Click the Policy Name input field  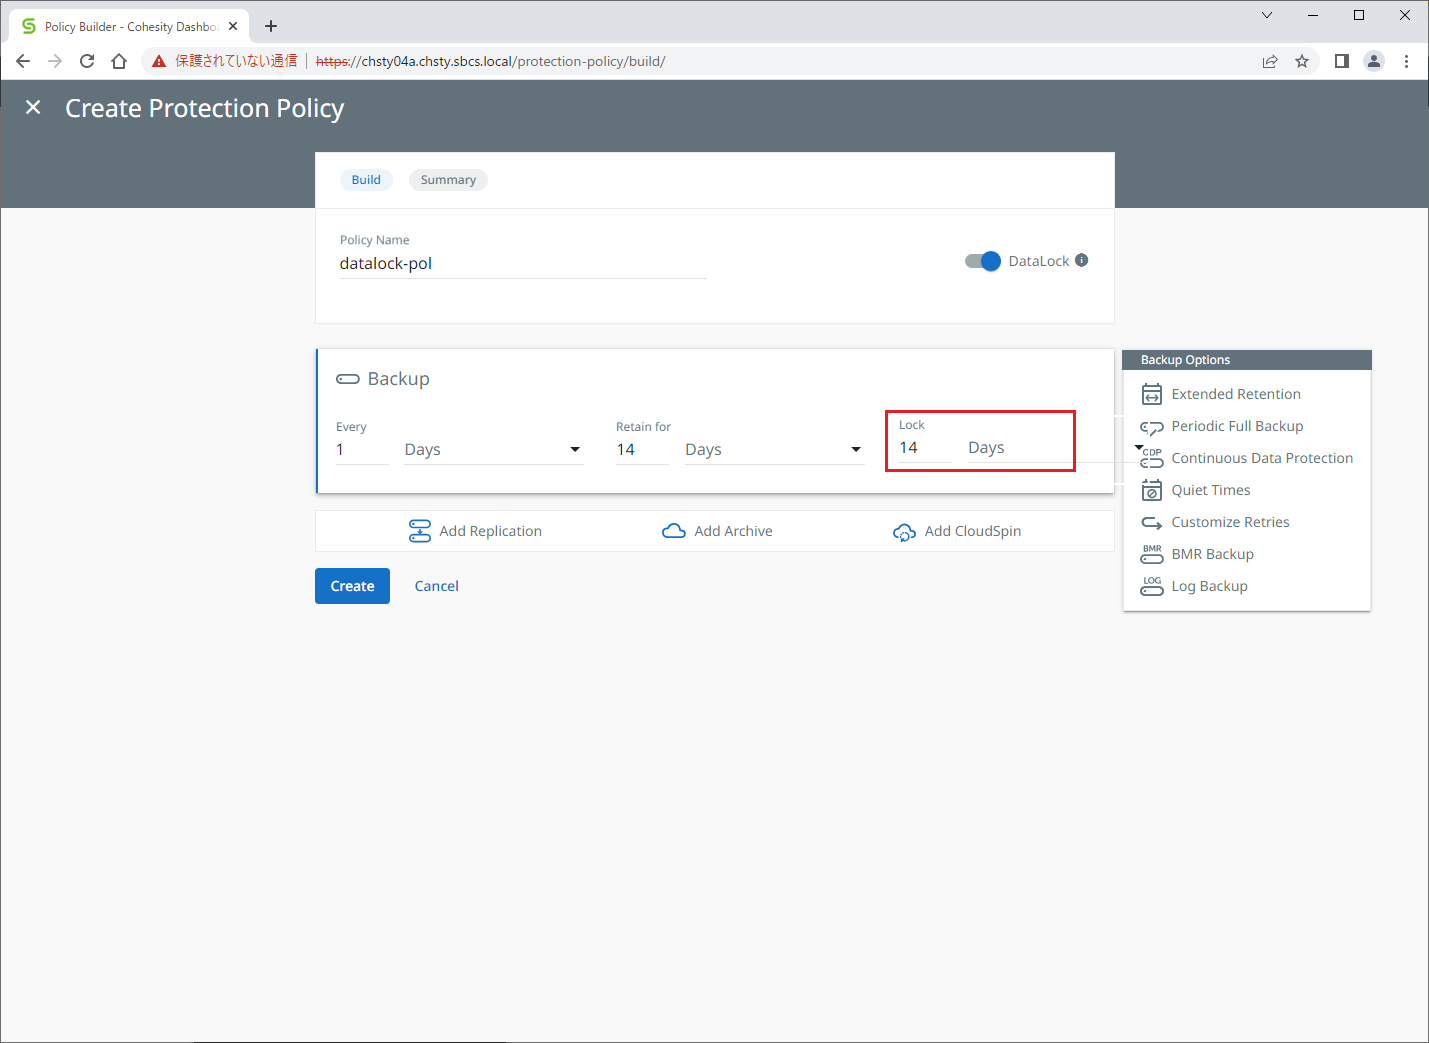[522, 264]
